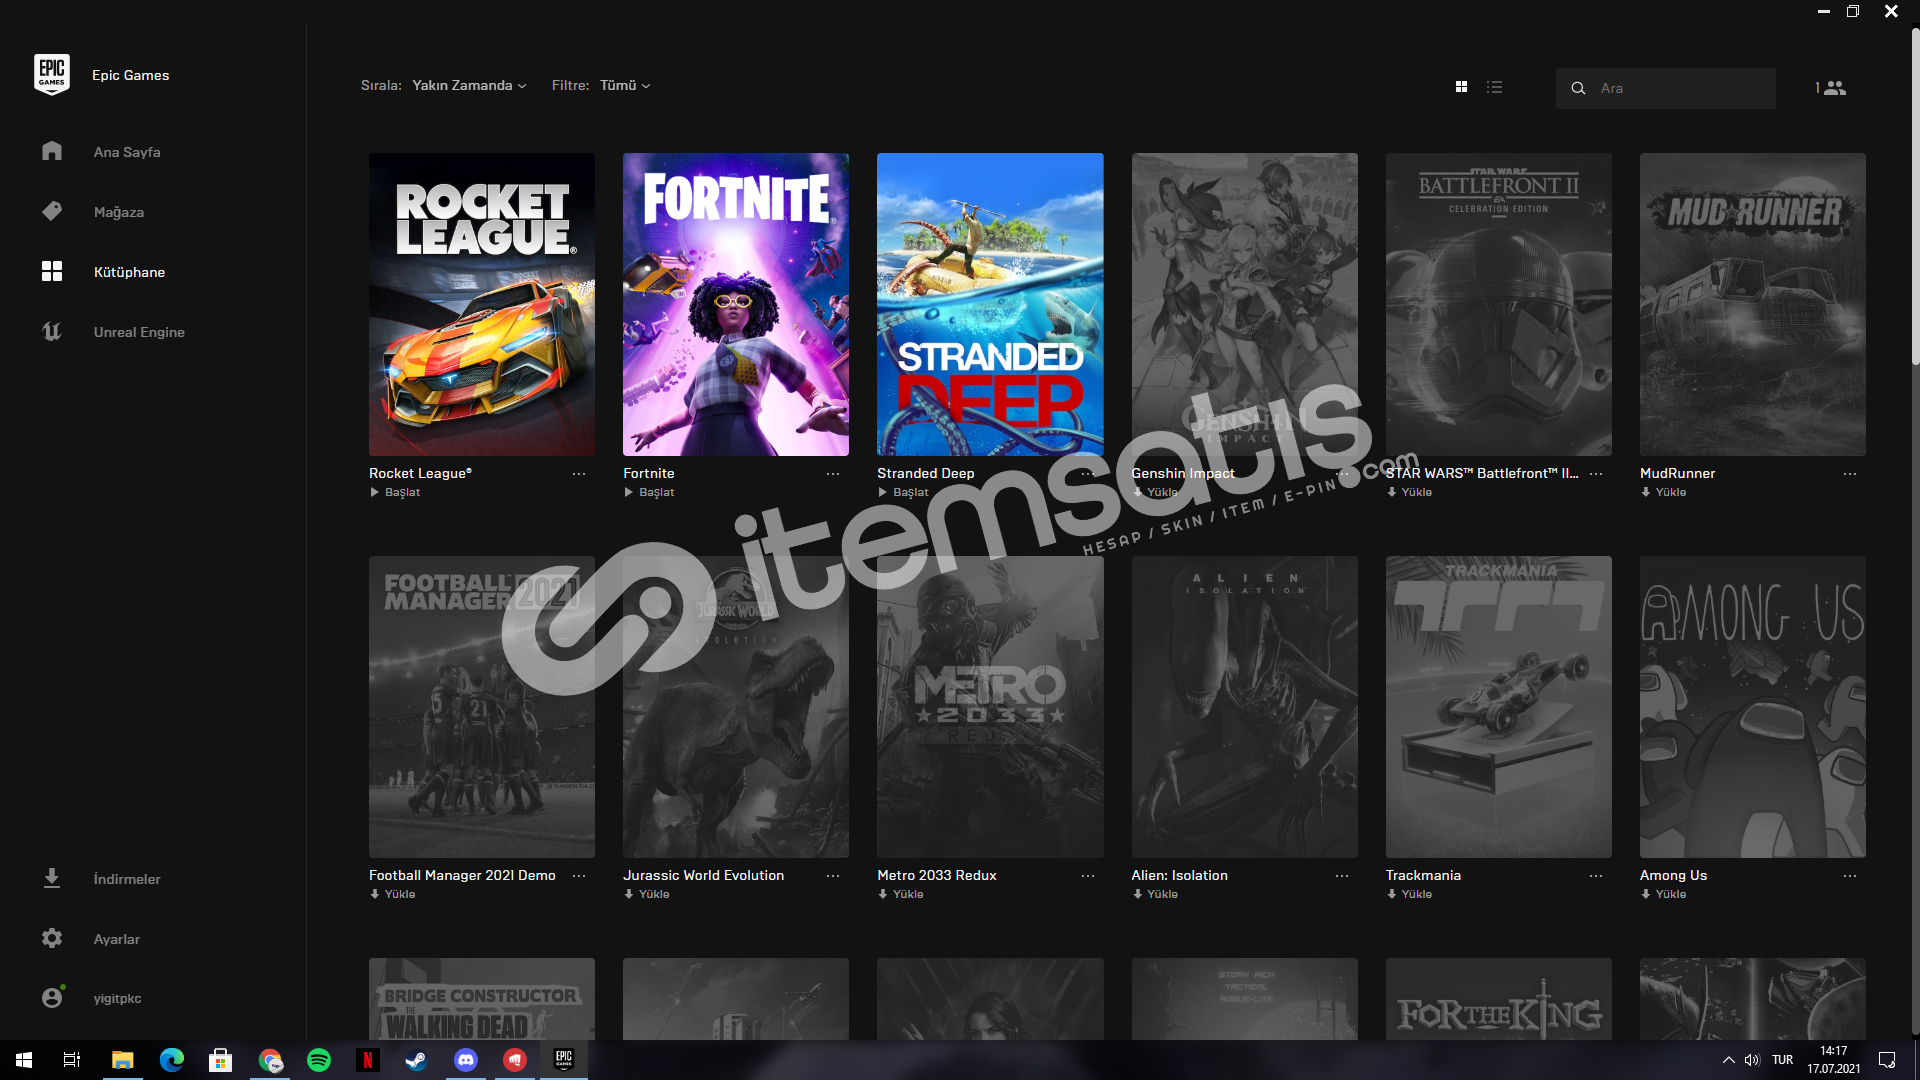This screenshot has width=1920, height=1080.
Task: Launch Fortnite with Başlat
Action: (649, 492)
